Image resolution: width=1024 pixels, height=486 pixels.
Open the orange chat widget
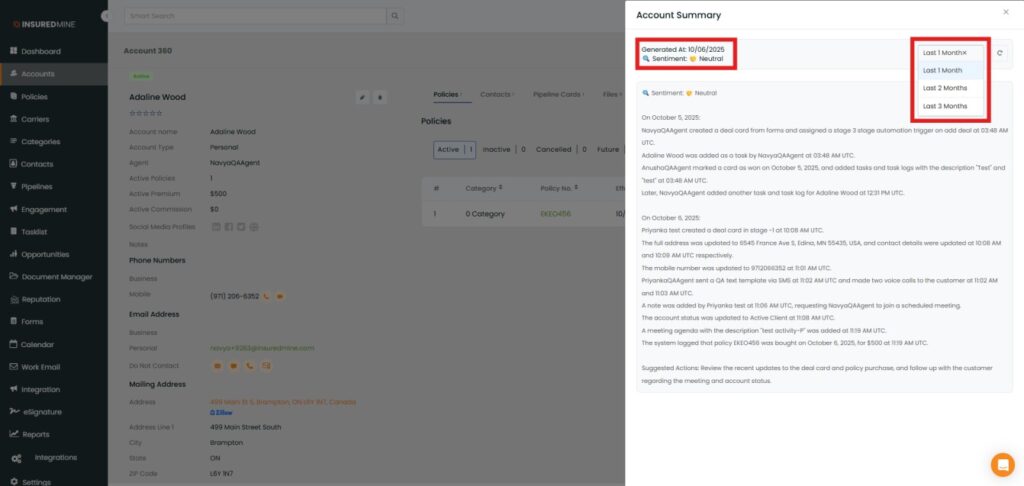[1001, 464]
